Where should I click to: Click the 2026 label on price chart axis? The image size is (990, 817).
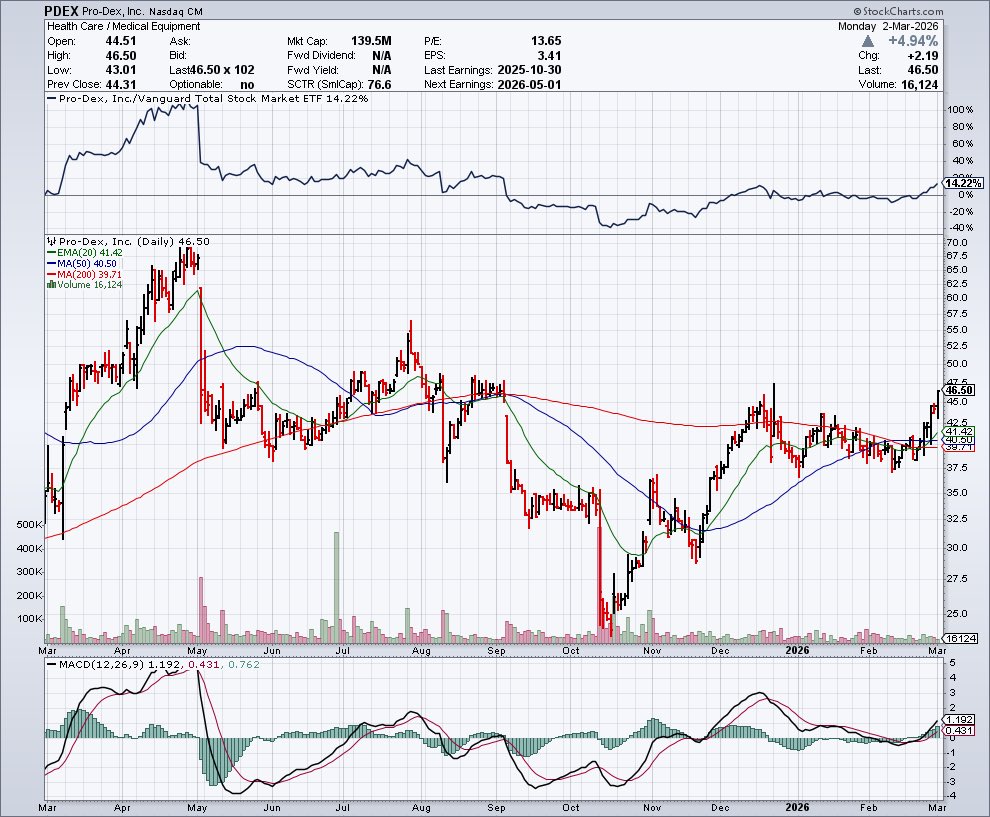point(797,650)
